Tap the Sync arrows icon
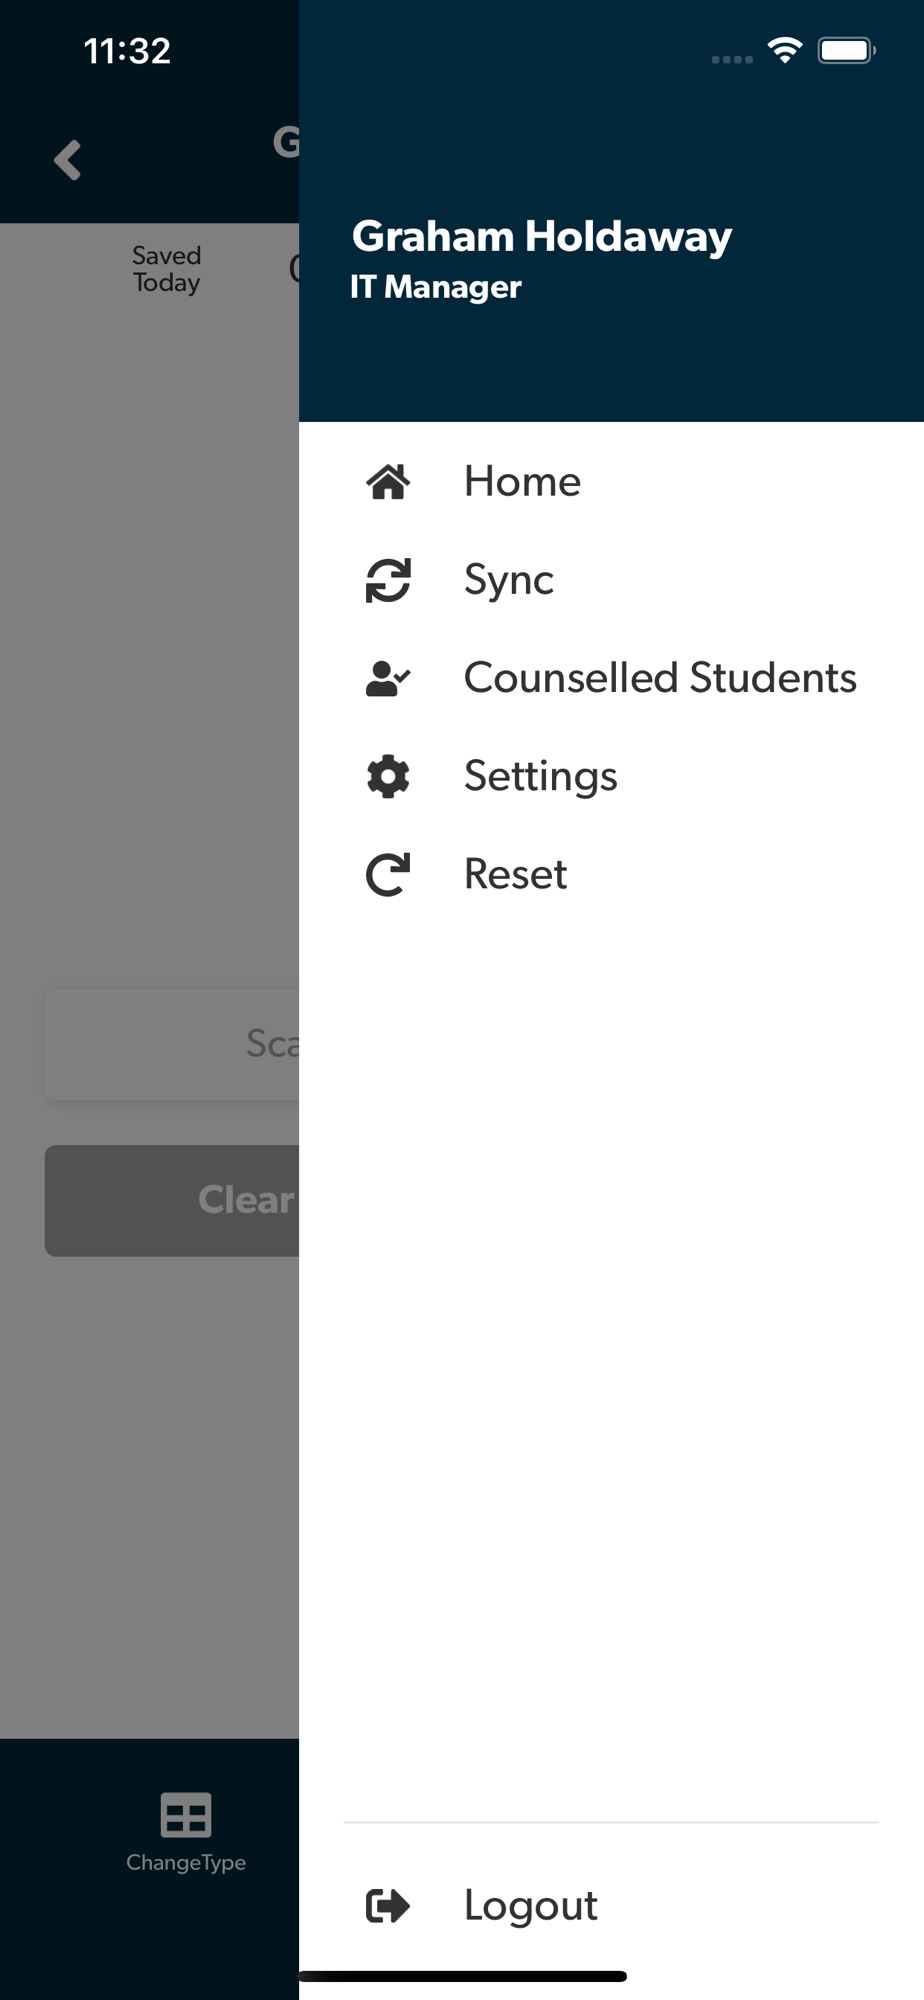 click(x=388, y=580)
